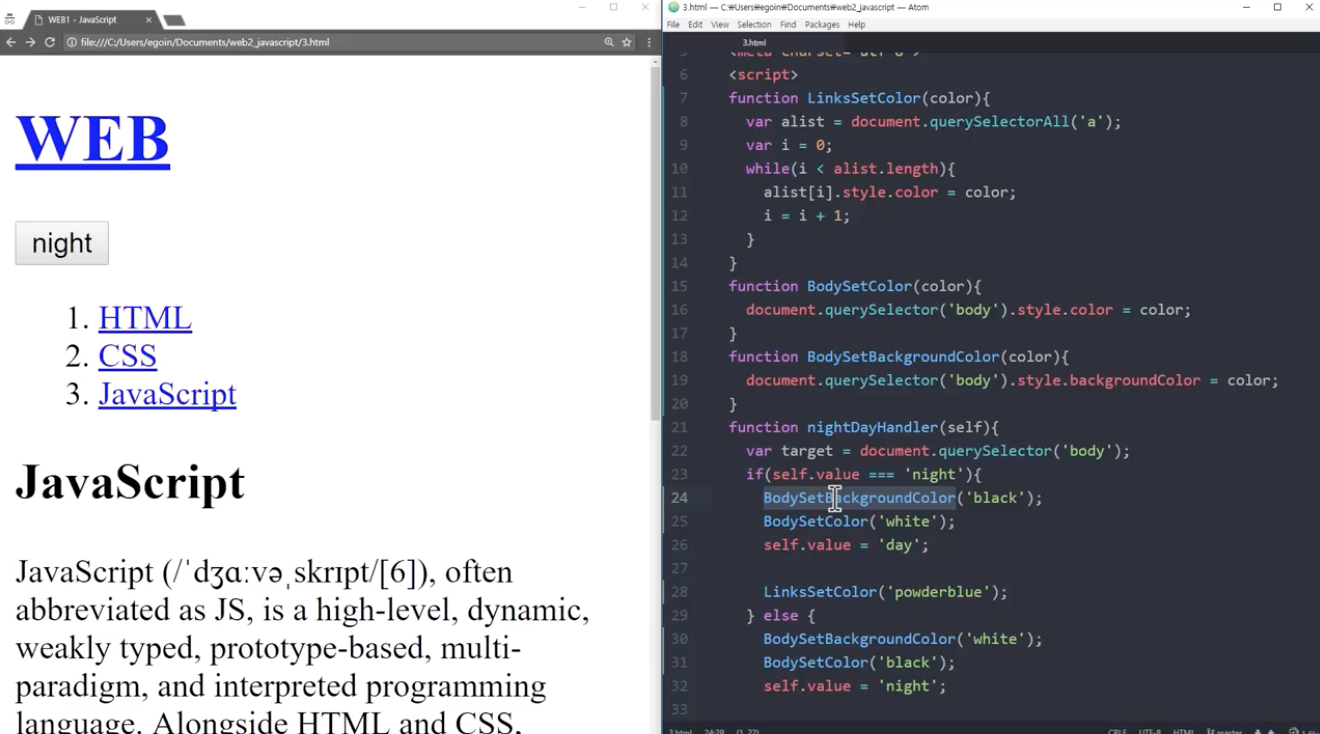Open Atom's Help menu
Image resolution: width=1320 pixels, height=734 pixels.
point(856,25)
